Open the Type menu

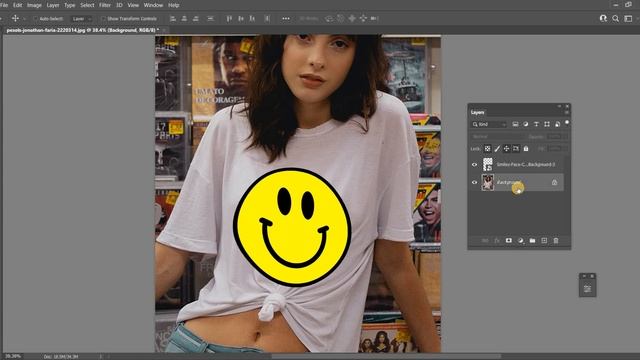tap(69, 5)
